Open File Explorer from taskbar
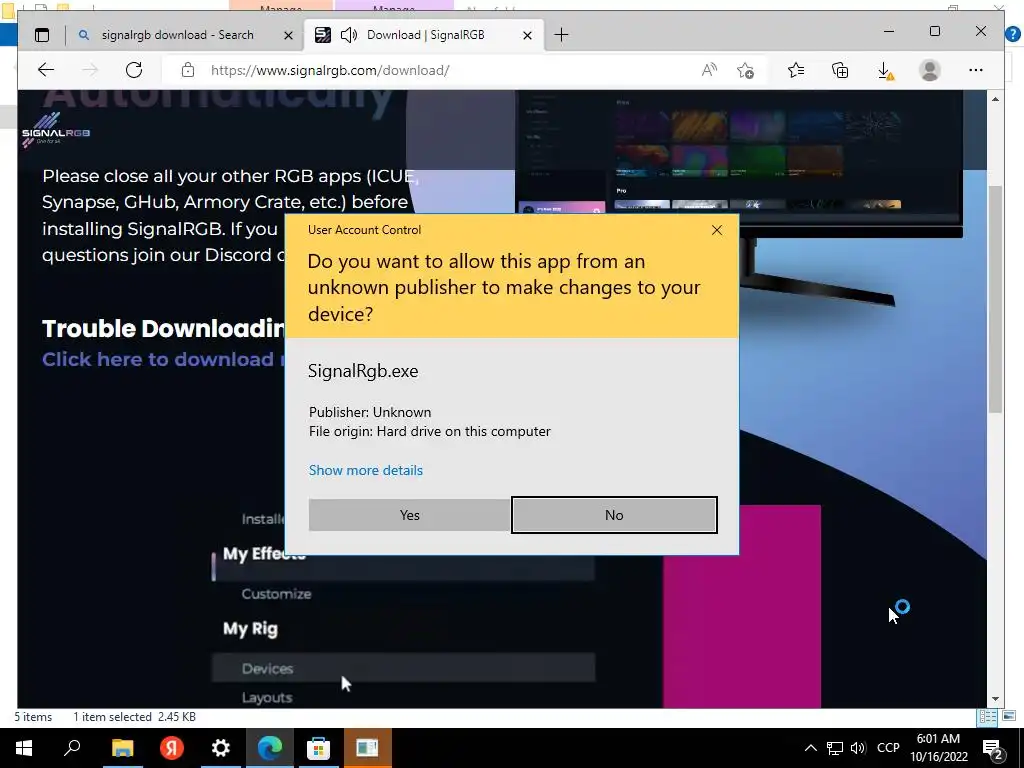 point(122,748)
